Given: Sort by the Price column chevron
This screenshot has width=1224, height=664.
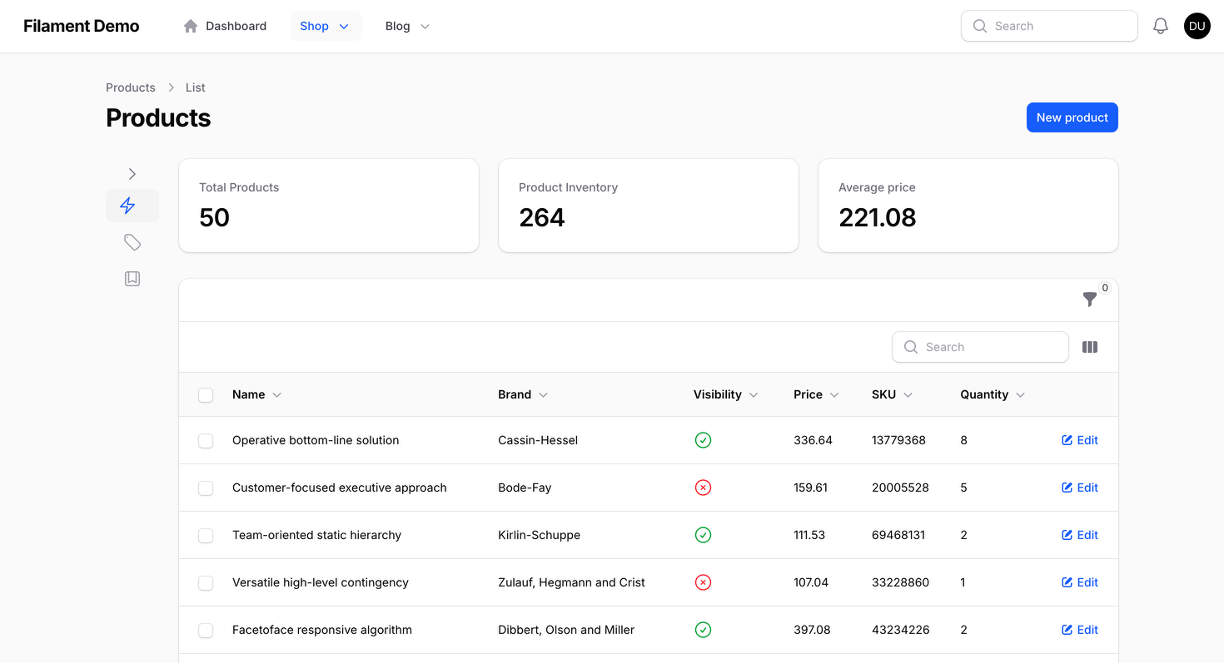Looking at the screenshot, I should (x=832, y=395).
